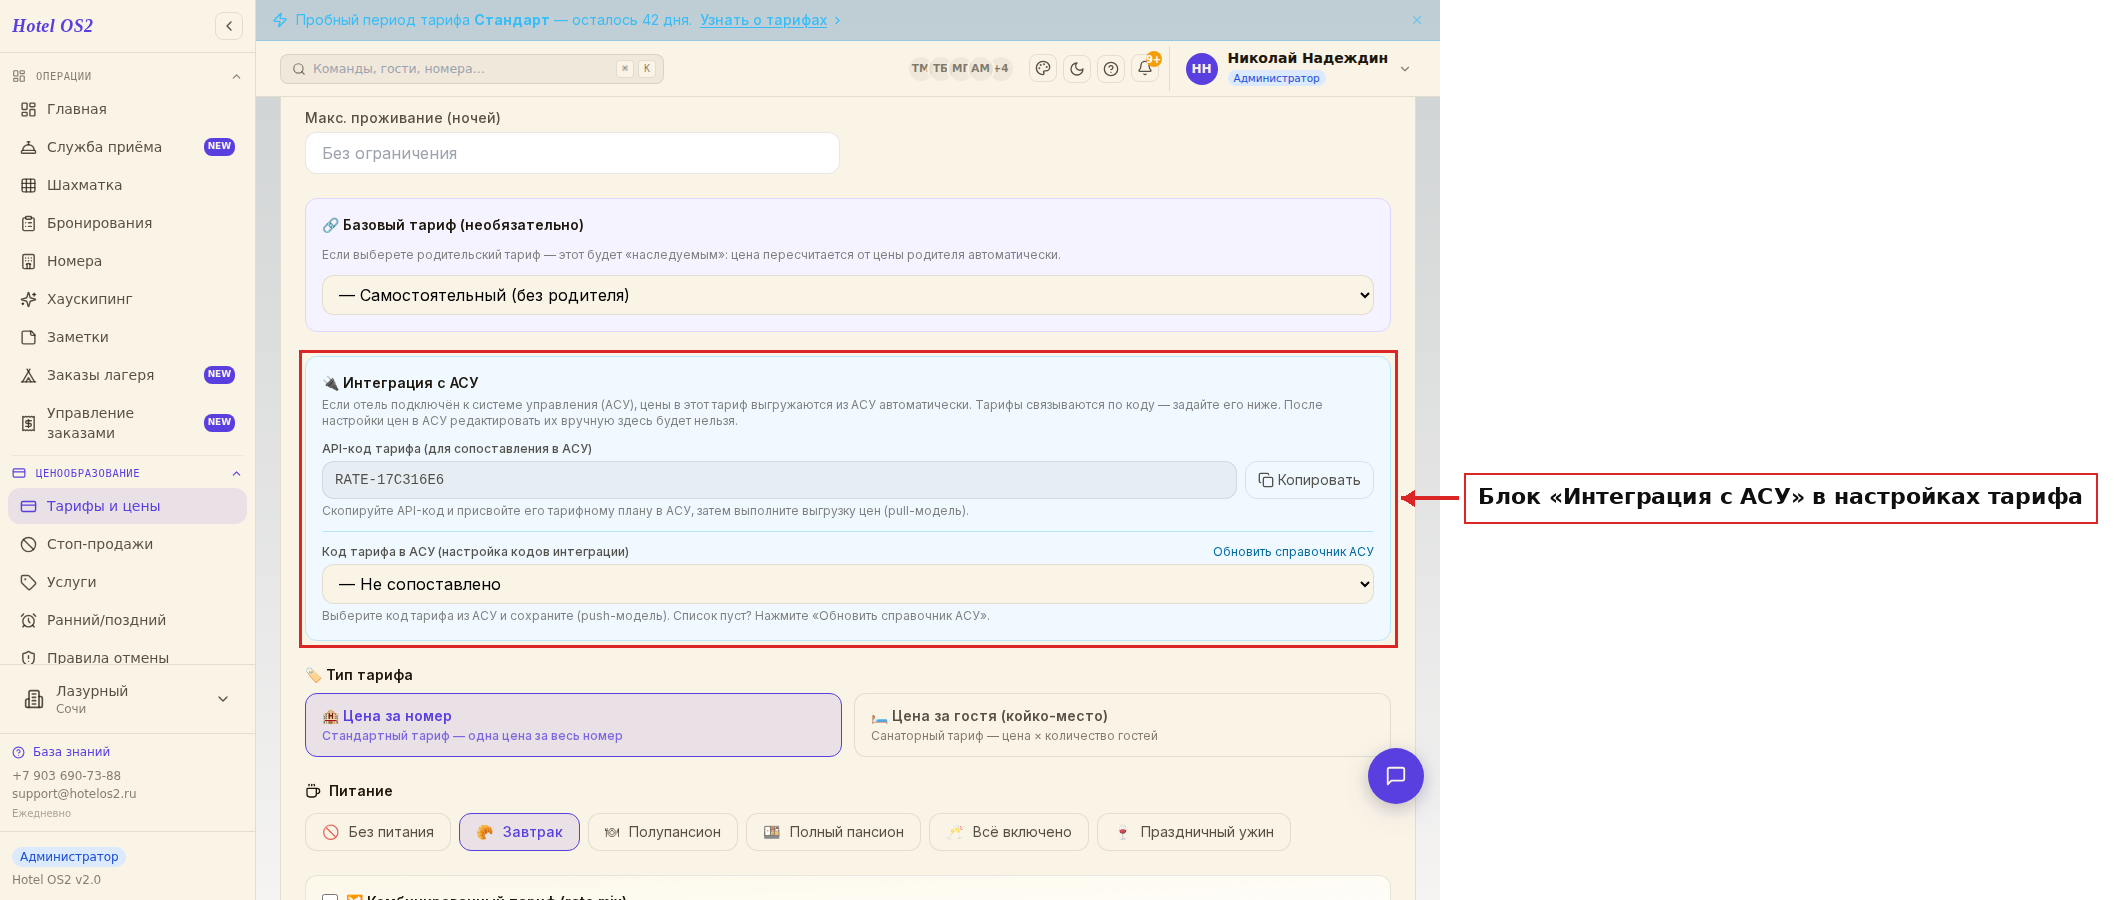Follow the Узнать о тарифах link
This screenshot has width=2121, height=900.
pyautogui.click(x=763, y=20)
